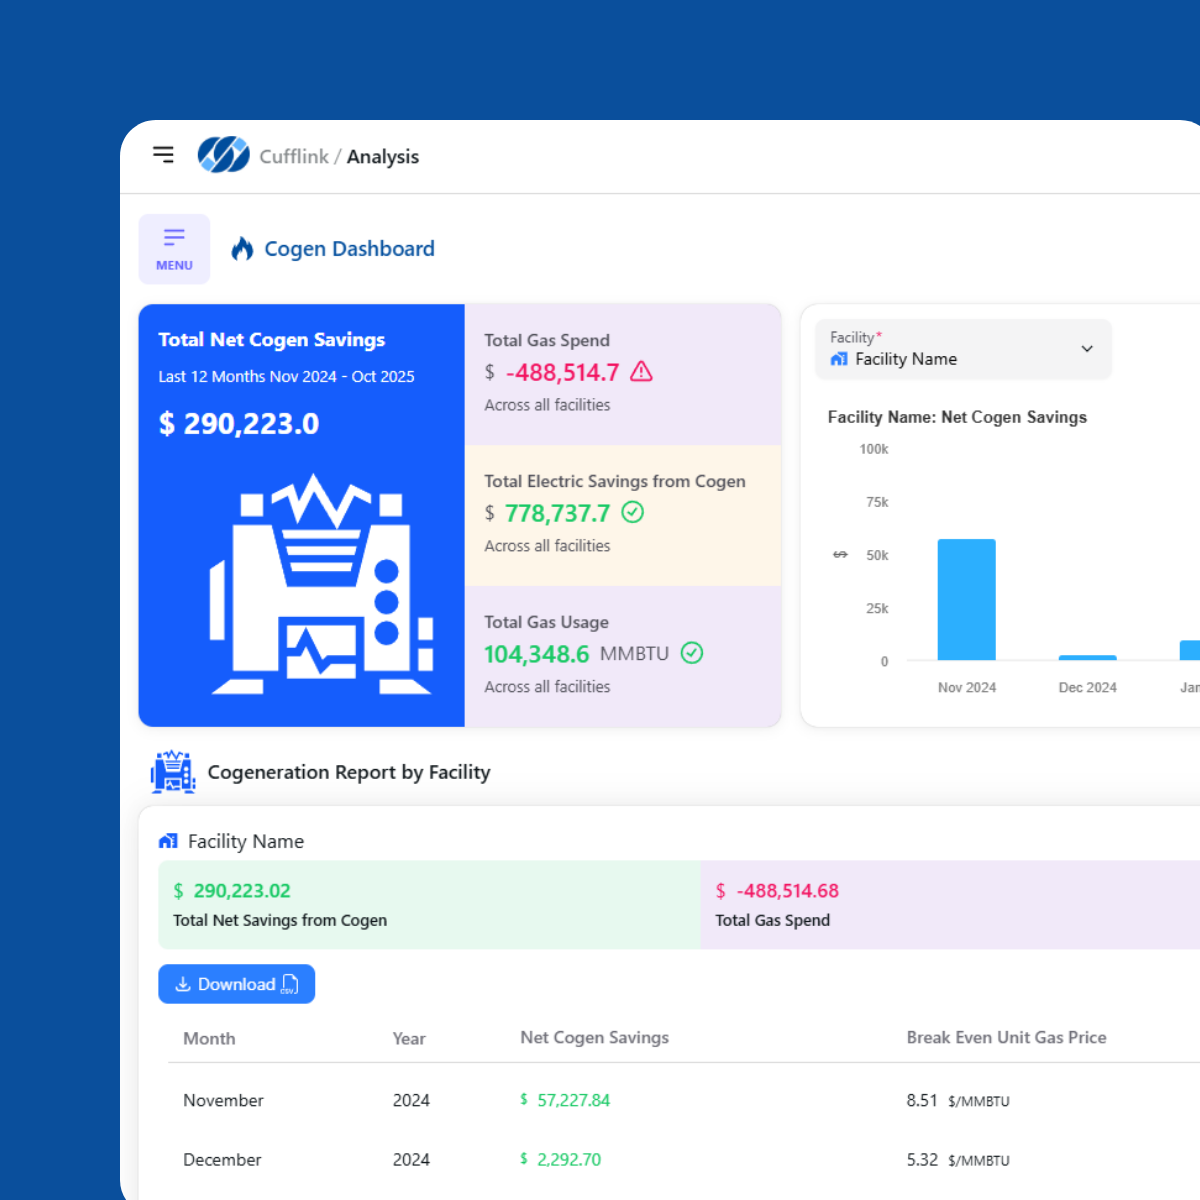
Task: Click the CSV file icon inside the Download button
Action: click(291, 984)
